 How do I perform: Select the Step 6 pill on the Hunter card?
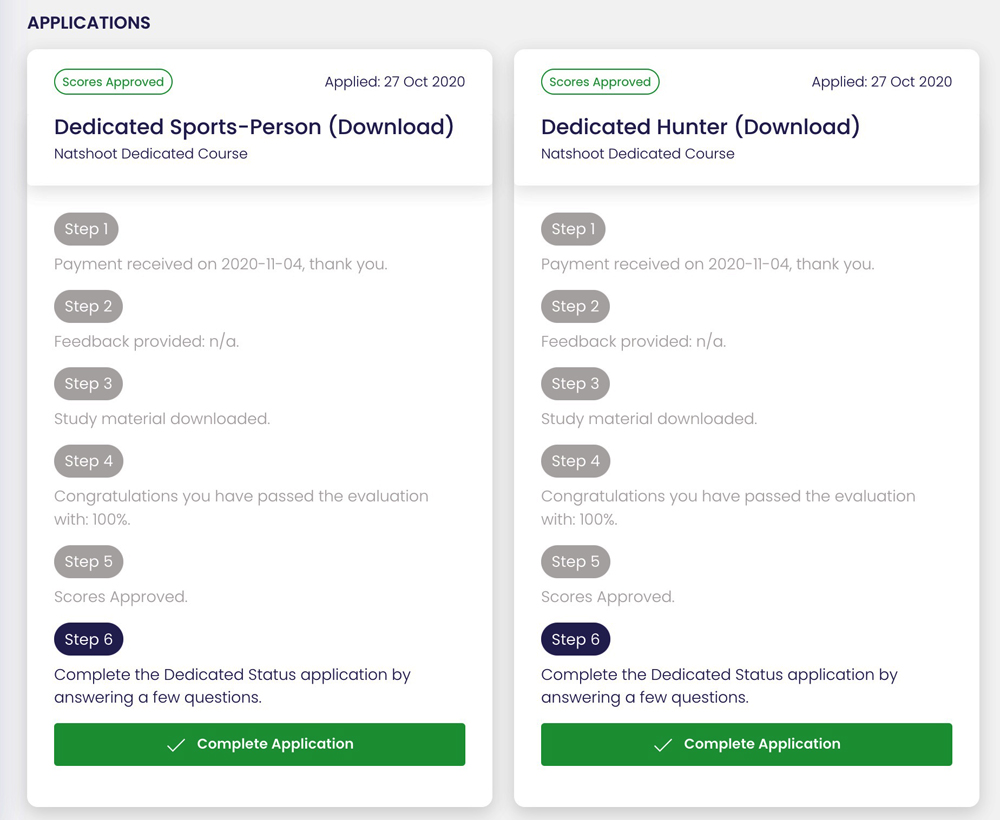575,639
